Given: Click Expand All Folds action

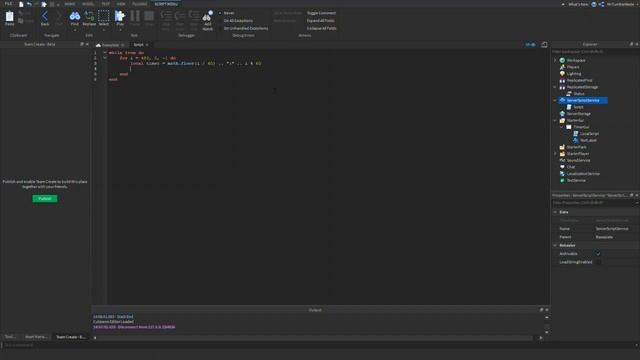Looking at the screenshot, I should point(320,20).
